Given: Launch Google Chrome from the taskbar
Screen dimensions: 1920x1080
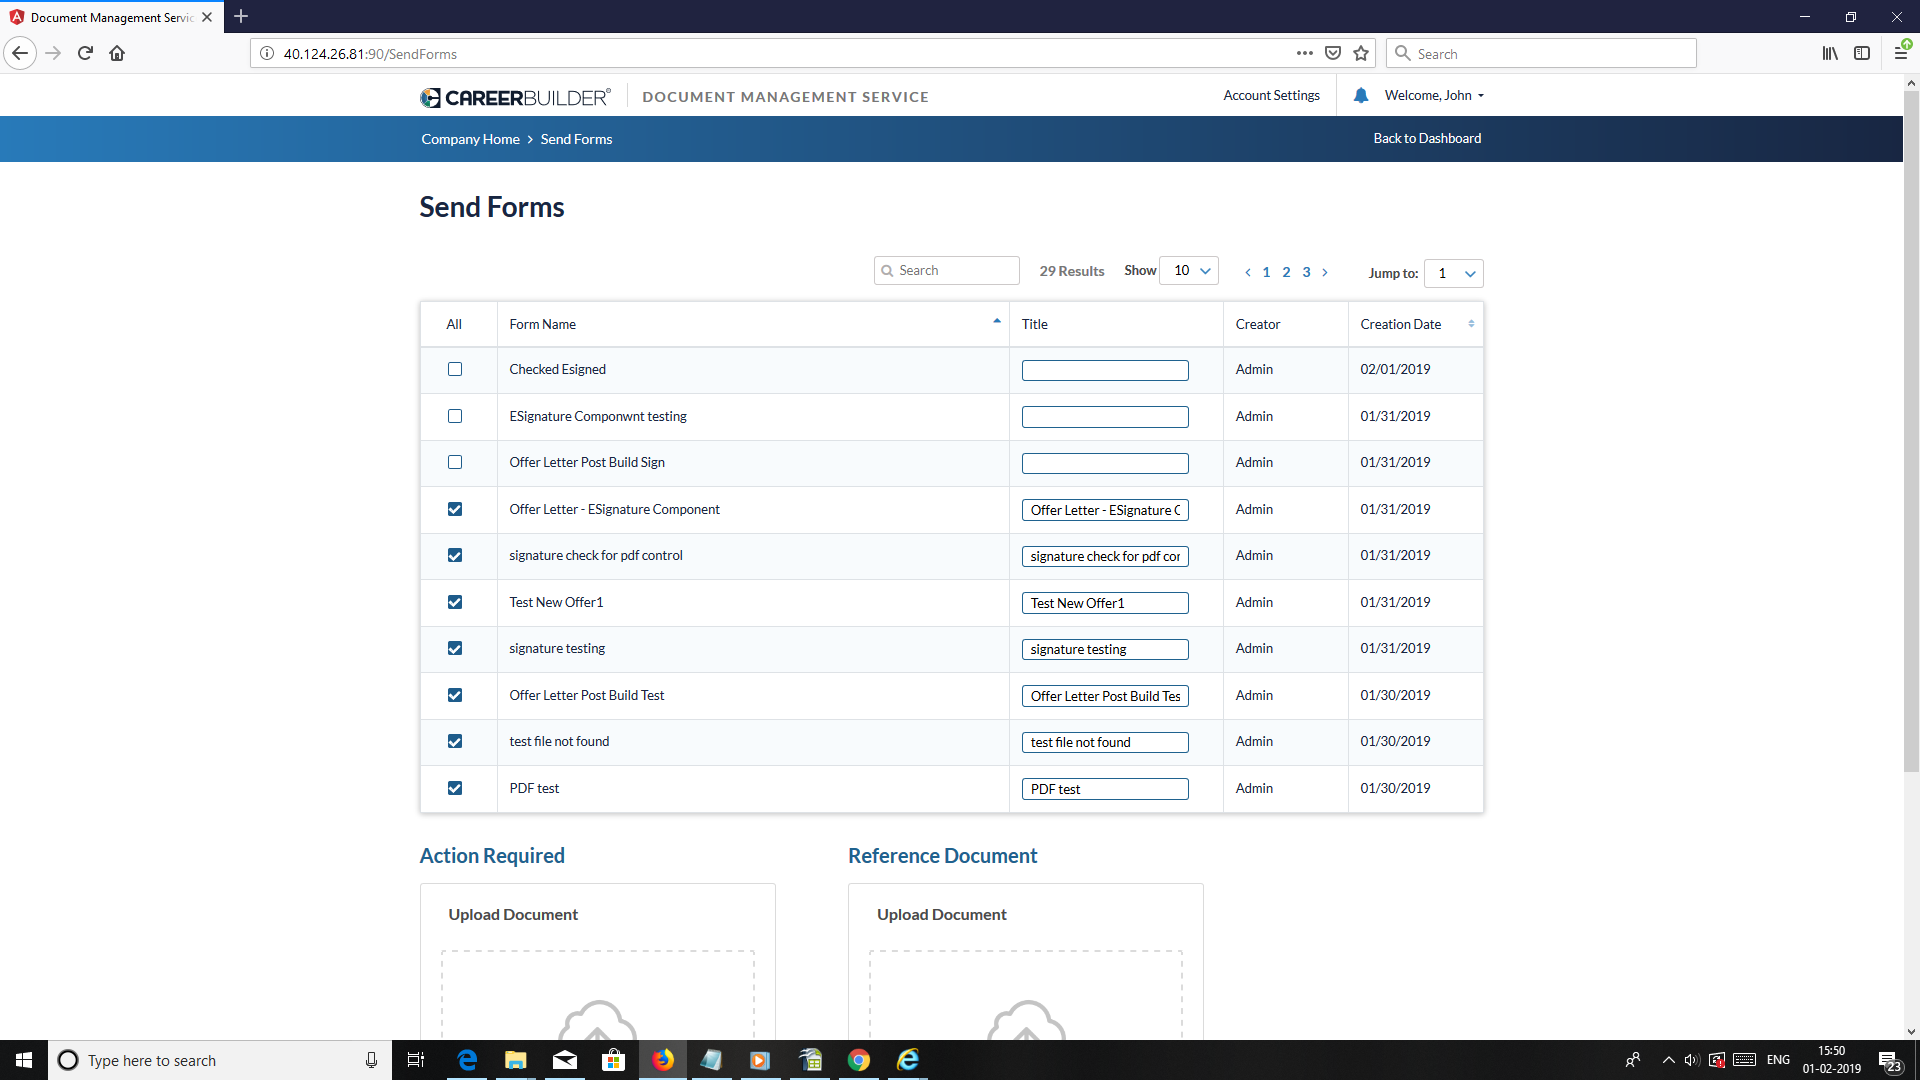Looking at the screenshot, I should tap(858, 1060).
